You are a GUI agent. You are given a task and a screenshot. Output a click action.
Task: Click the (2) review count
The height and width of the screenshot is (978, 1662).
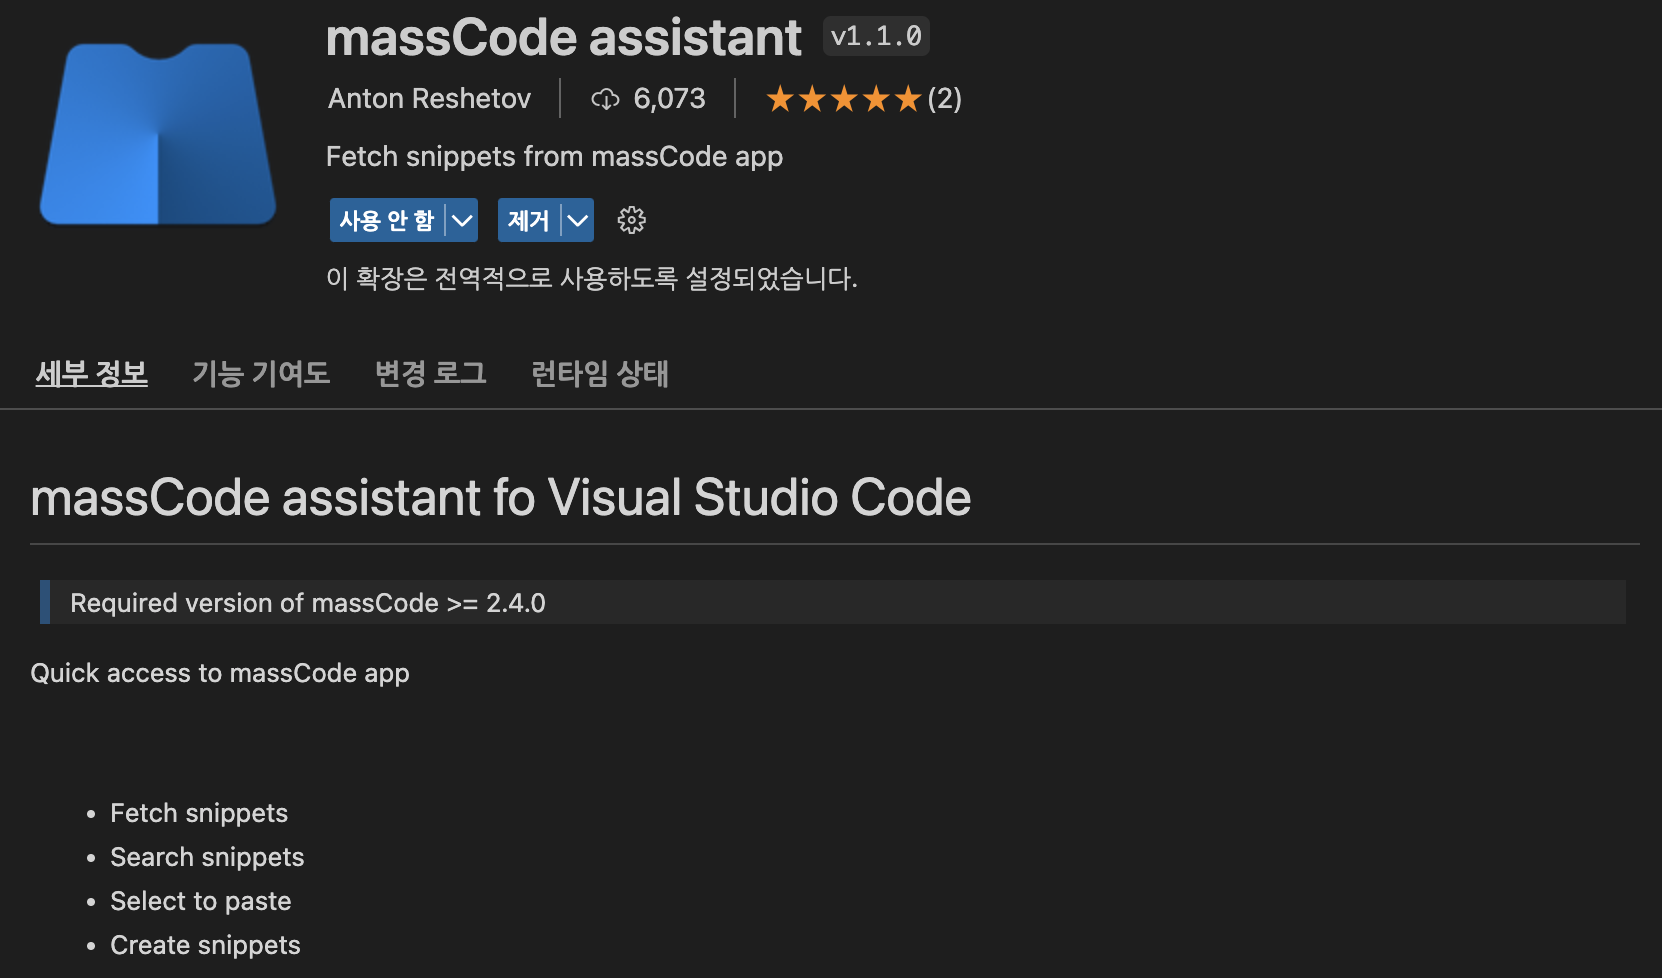click(944, 99)
